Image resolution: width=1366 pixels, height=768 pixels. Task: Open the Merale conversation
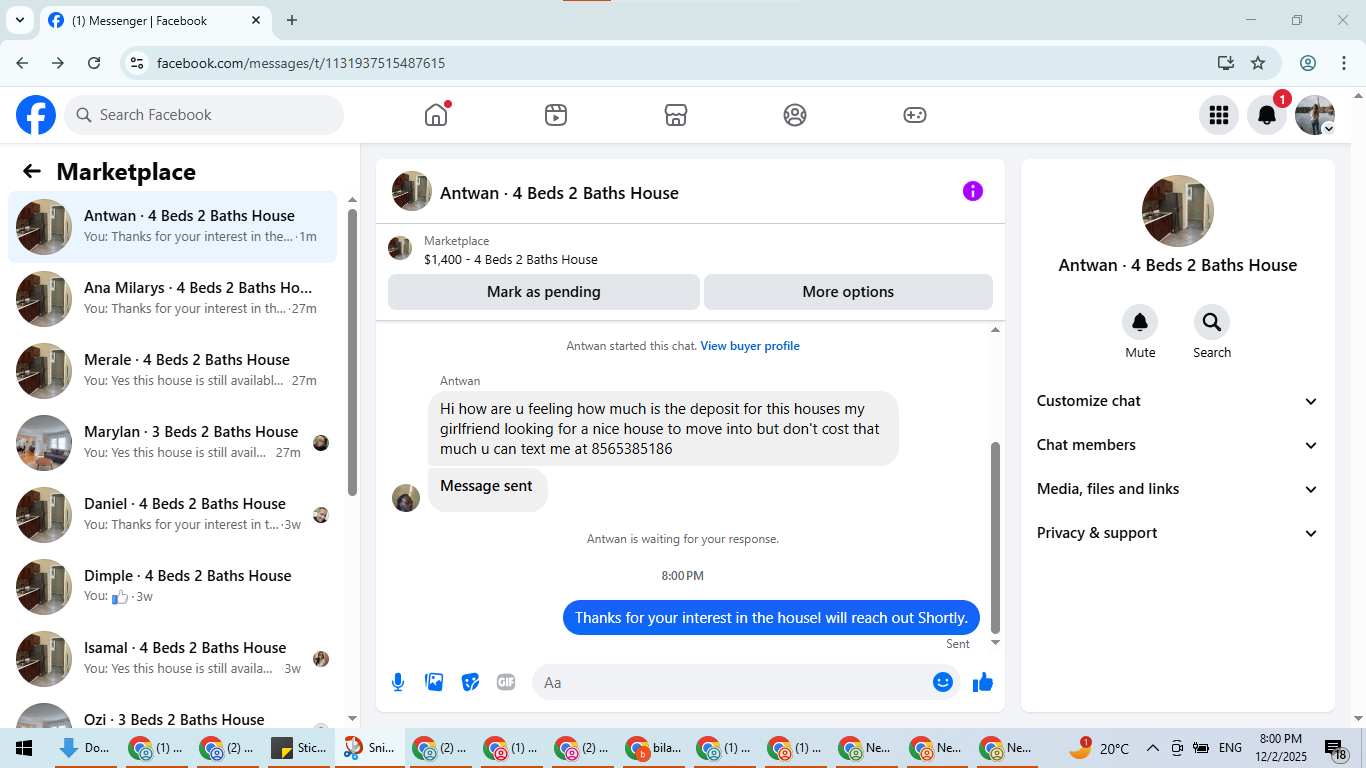click(x=173, y=371)
